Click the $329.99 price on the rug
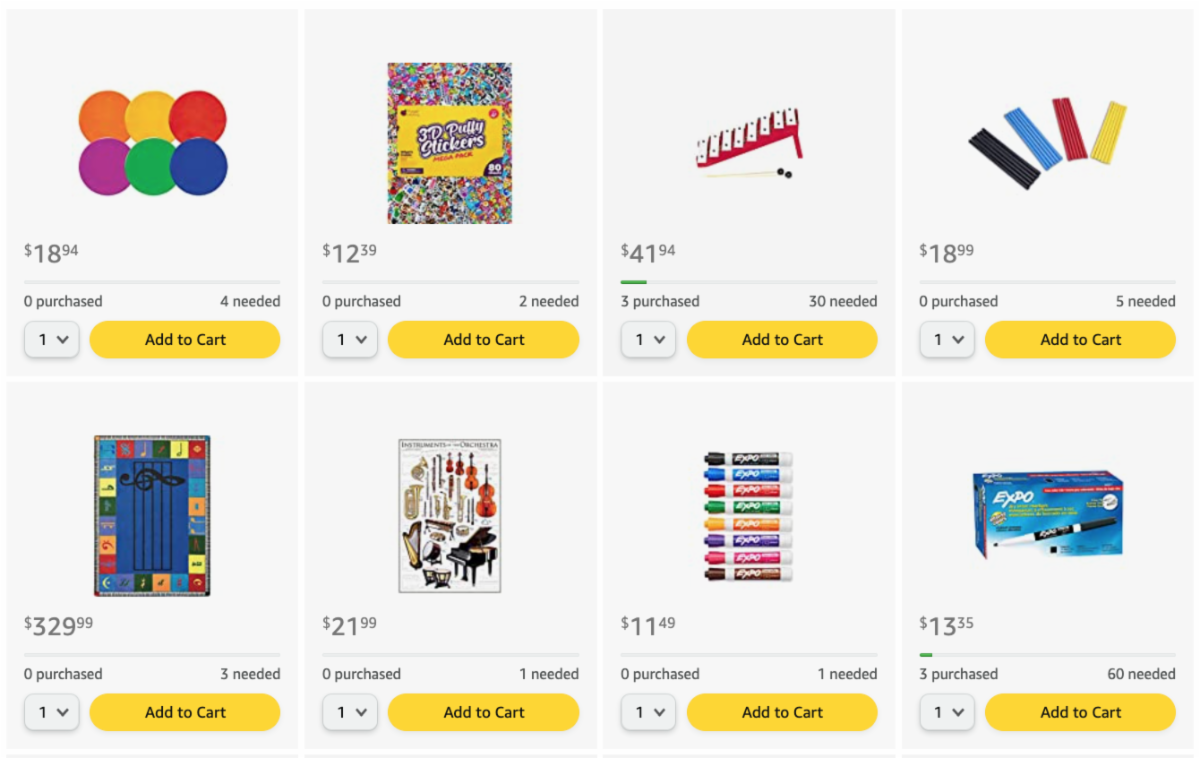The height and width of the screenshot is (758, 1200). click(59, 627)
